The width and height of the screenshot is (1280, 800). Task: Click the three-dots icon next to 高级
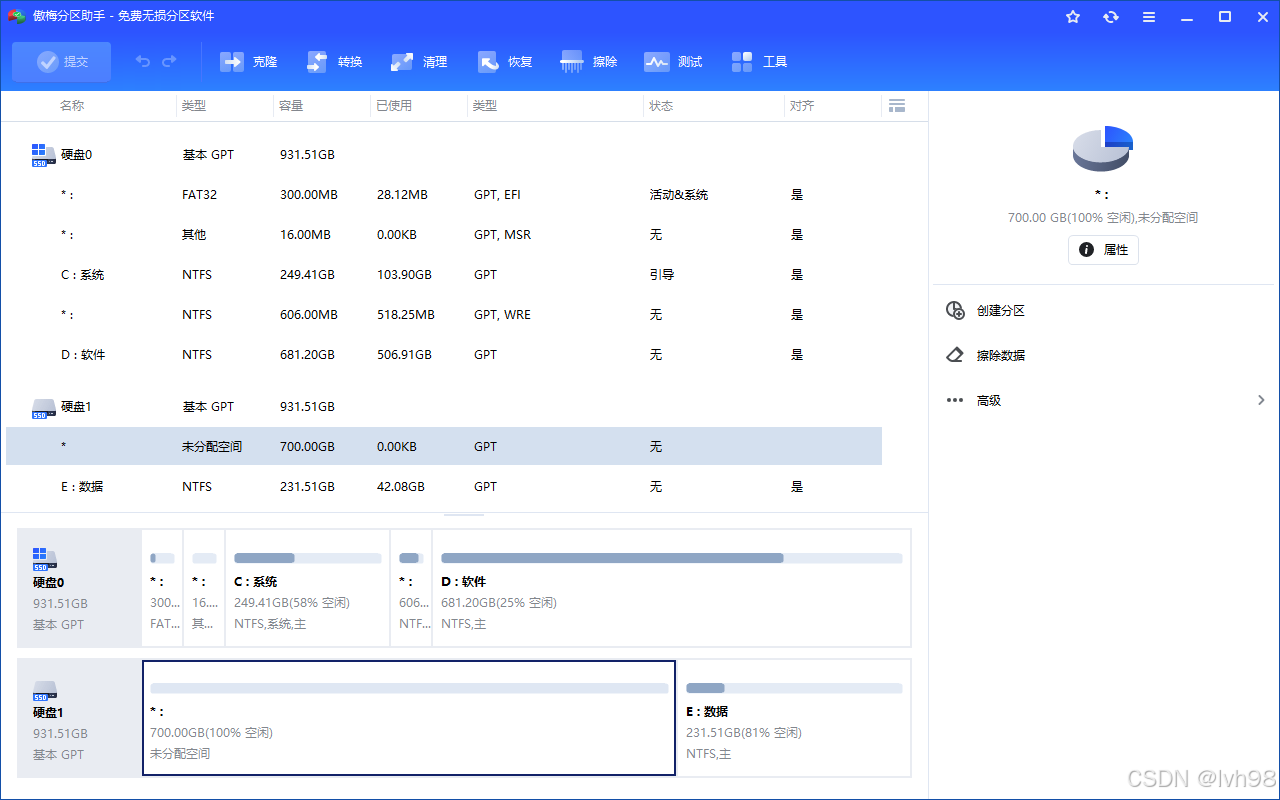(955, 400)
